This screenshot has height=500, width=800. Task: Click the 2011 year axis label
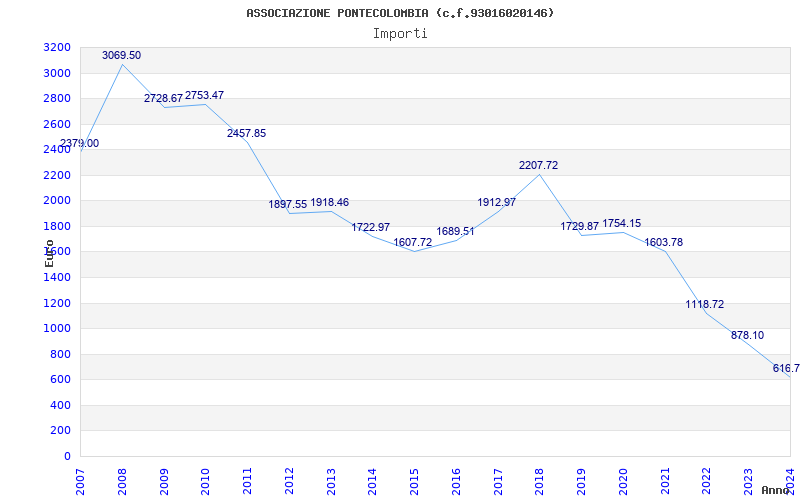[x=247, y=482]
